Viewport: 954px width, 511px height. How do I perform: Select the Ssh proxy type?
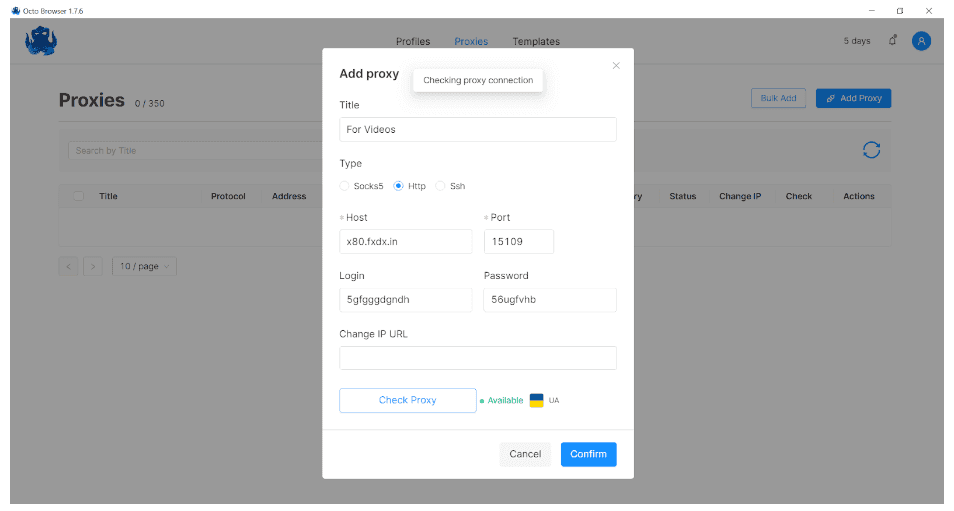441,186
